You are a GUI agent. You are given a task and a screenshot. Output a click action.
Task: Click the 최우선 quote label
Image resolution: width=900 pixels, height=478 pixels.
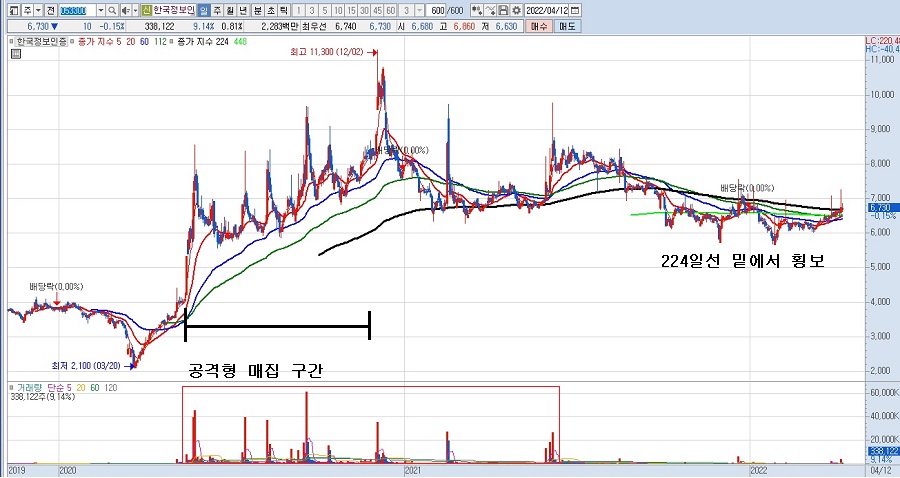pos(314,26)
